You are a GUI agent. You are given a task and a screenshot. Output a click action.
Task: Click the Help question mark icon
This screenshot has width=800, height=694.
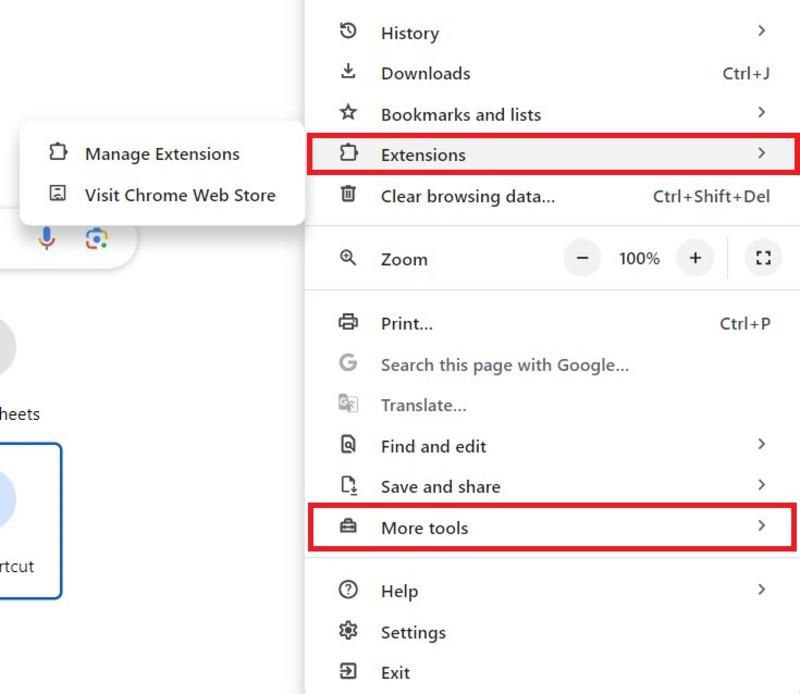pyautogui.click(x=348, y=589)
